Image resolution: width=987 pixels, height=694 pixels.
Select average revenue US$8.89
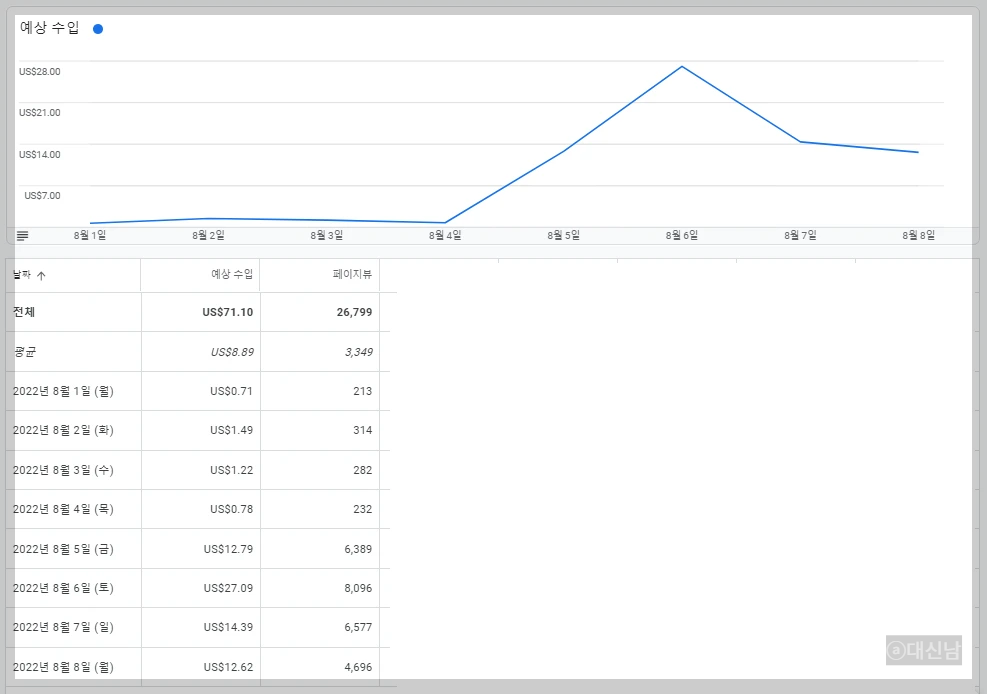coord(232,352)
